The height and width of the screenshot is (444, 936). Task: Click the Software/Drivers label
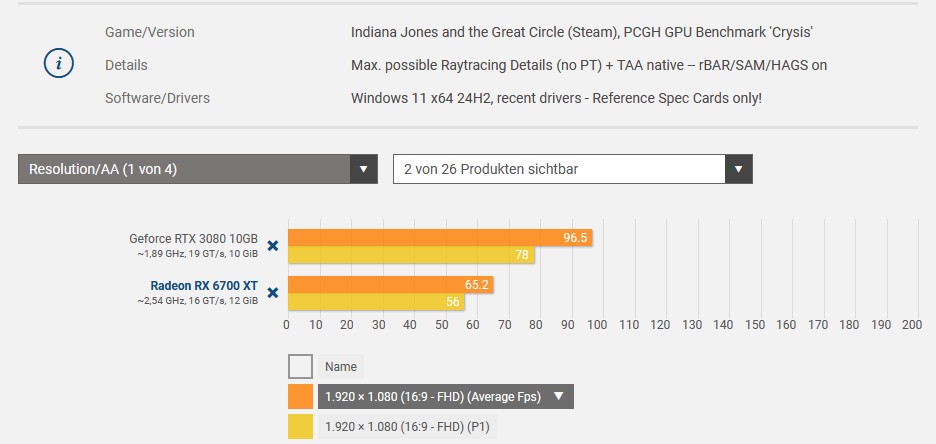pyautogui.click(x=158, y=98)
